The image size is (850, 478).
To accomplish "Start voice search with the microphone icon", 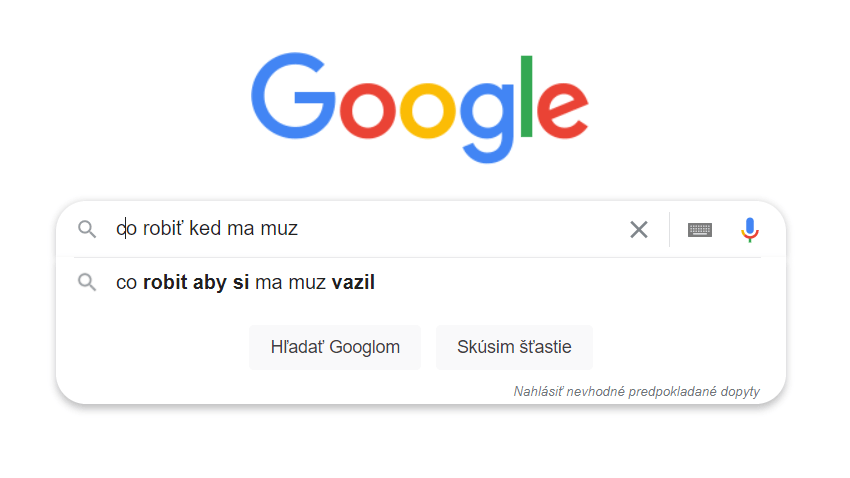I will [750, 230].
